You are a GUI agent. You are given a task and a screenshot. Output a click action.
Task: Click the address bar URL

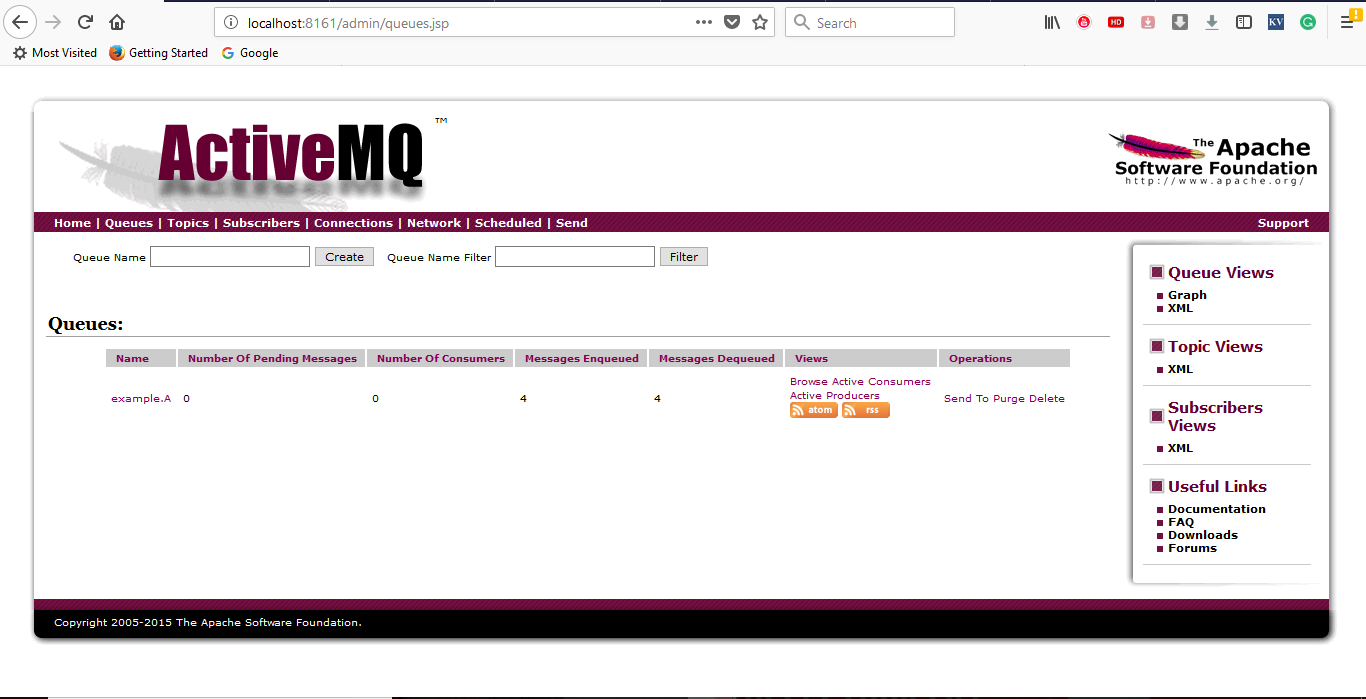pyautogui.click(x=348, y=22)
